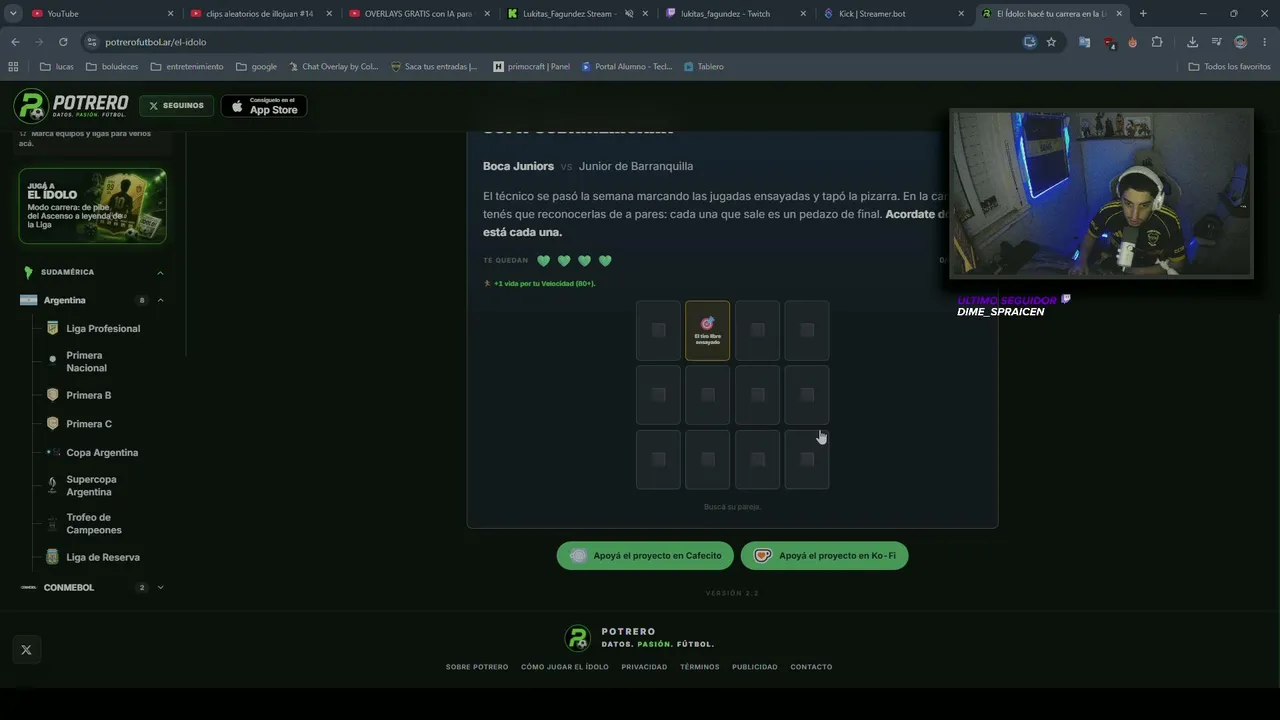1280x720 pixels.
Task: Open the TÉRMINOS footer link
Action: 700,667
